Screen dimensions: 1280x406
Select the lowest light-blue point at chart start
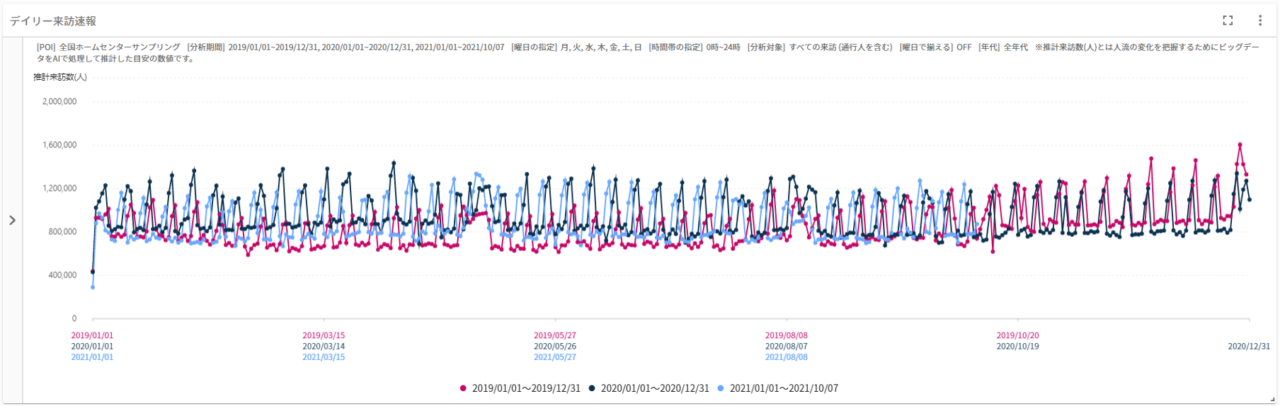coord(92,287)
